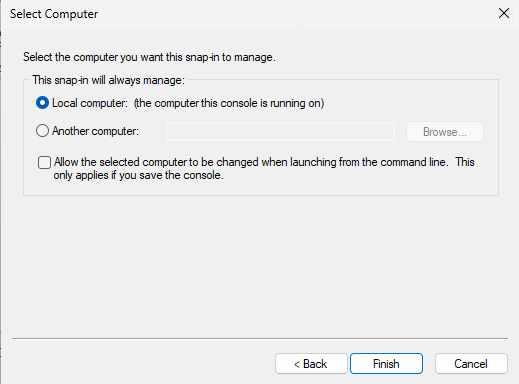519x384 pixels.
Task: Click the Another computer name text field
Action: pyautogui.click(x=280, y=132)
